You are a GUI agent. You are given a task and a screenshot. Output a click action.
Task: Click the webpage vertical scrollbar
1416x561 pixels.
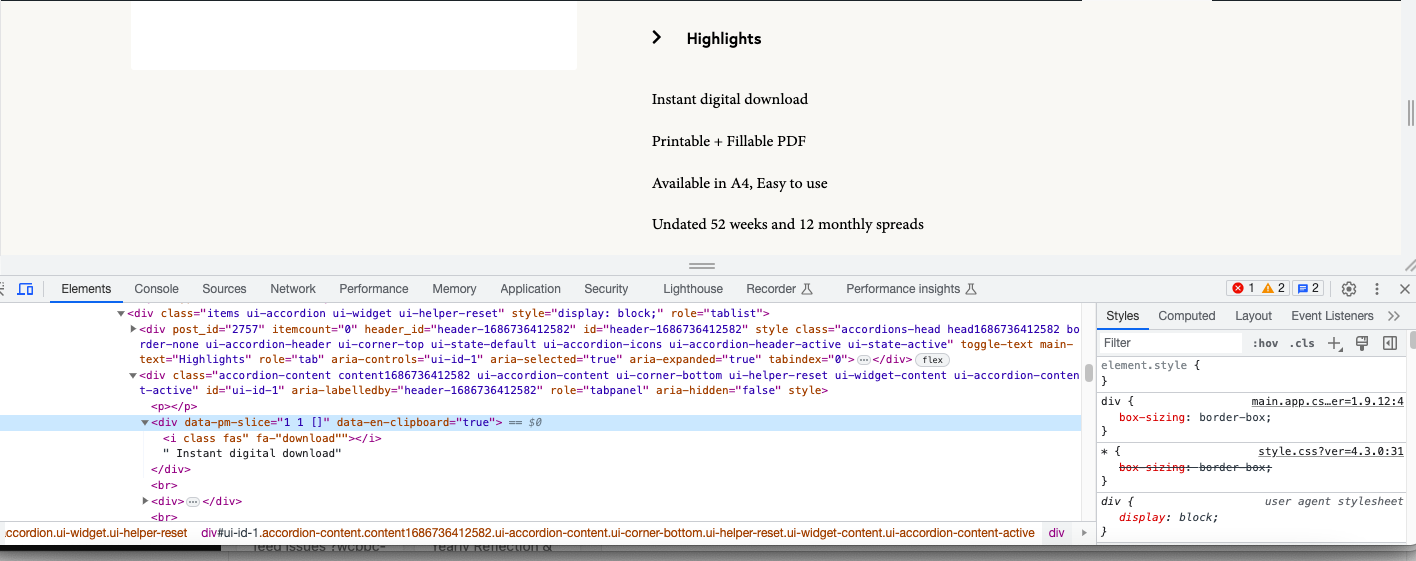pyautogui.click(x=1411, y=112)
